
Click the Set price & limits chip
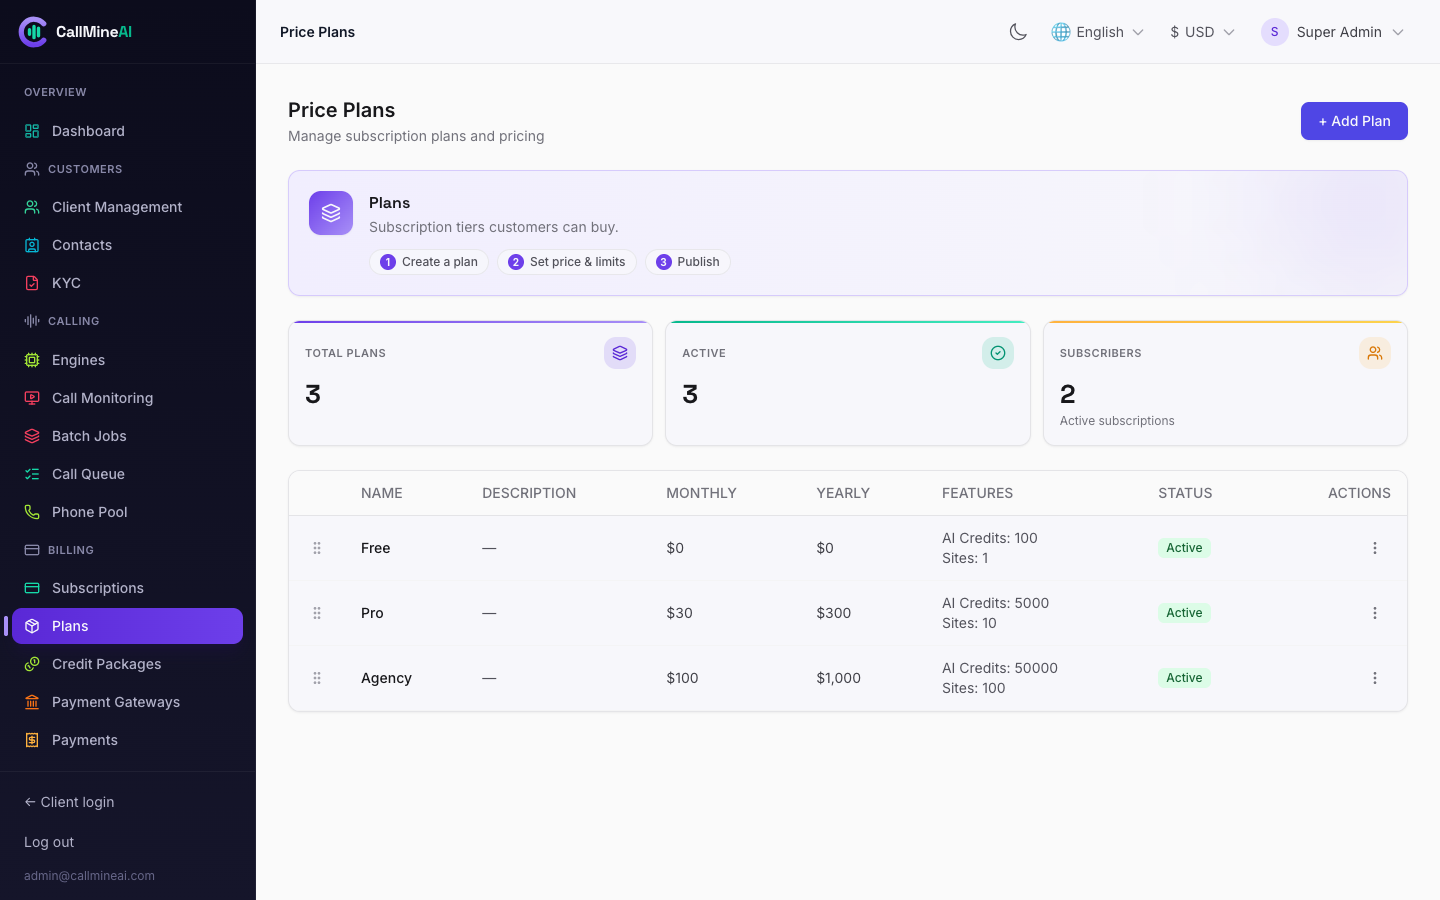(x=567, y=262)
